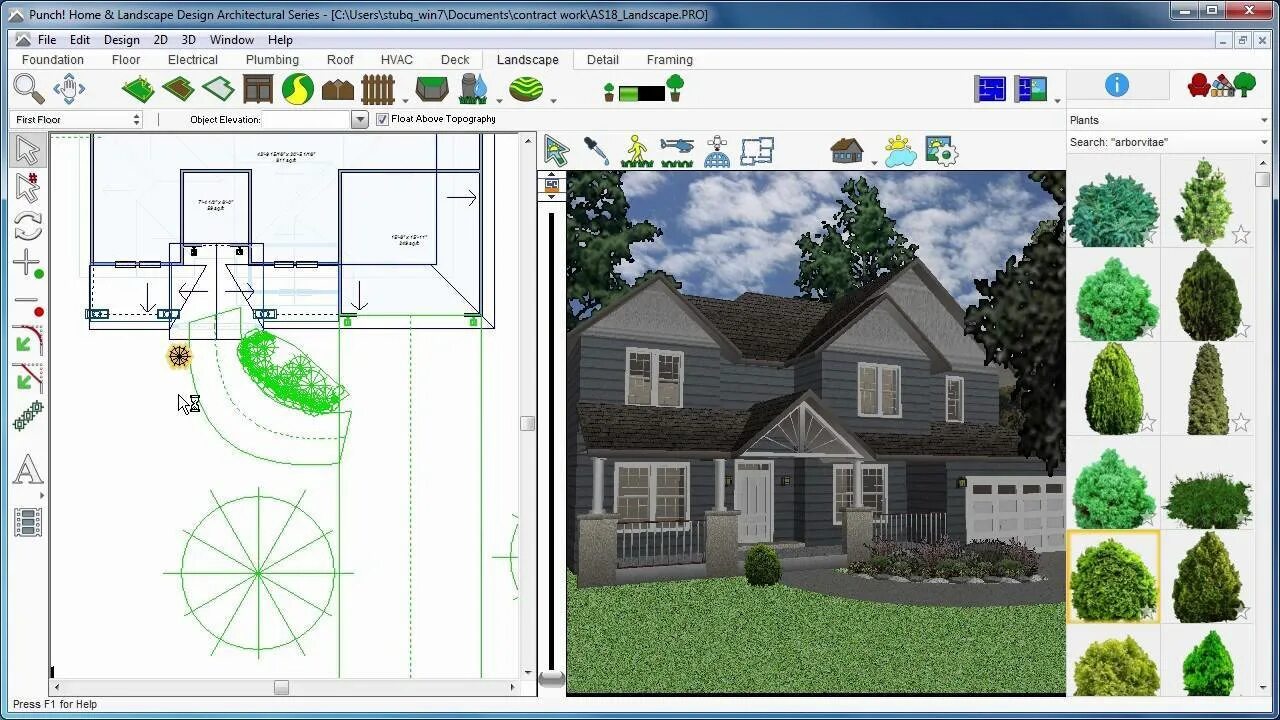Mark the first arborvitae plant as favorite
The image size is (1280, 720).
click(1148, 236)
